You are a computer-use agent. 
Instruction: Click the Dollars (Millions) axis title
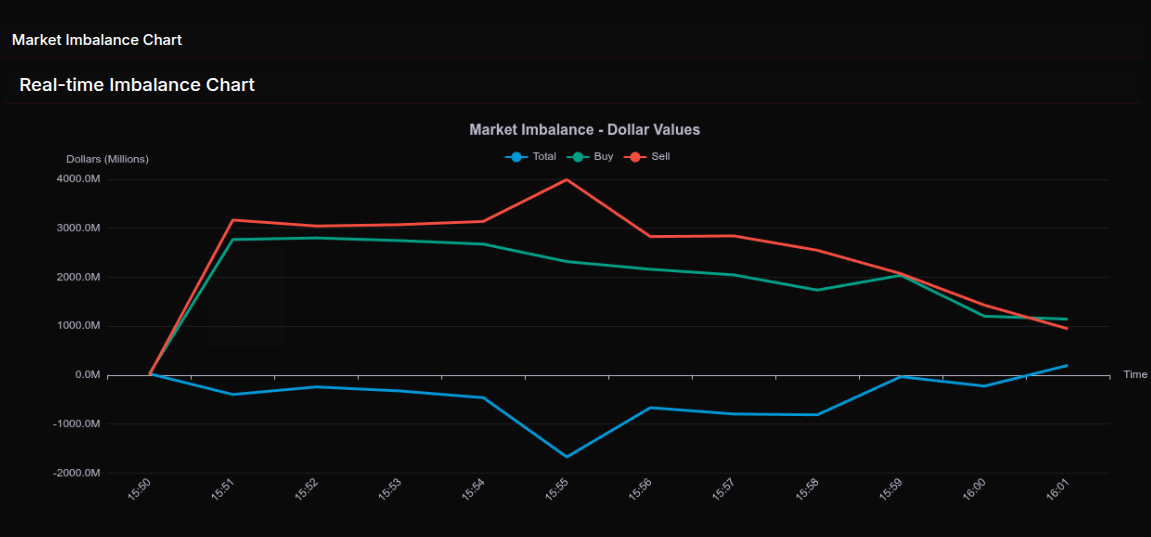(107, 159)
